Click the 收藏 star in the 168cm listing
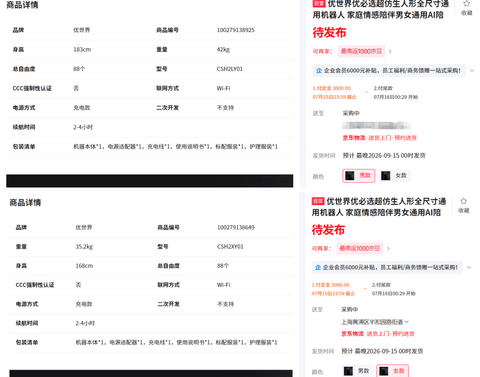480x377 pixels. tap(463, 201)
